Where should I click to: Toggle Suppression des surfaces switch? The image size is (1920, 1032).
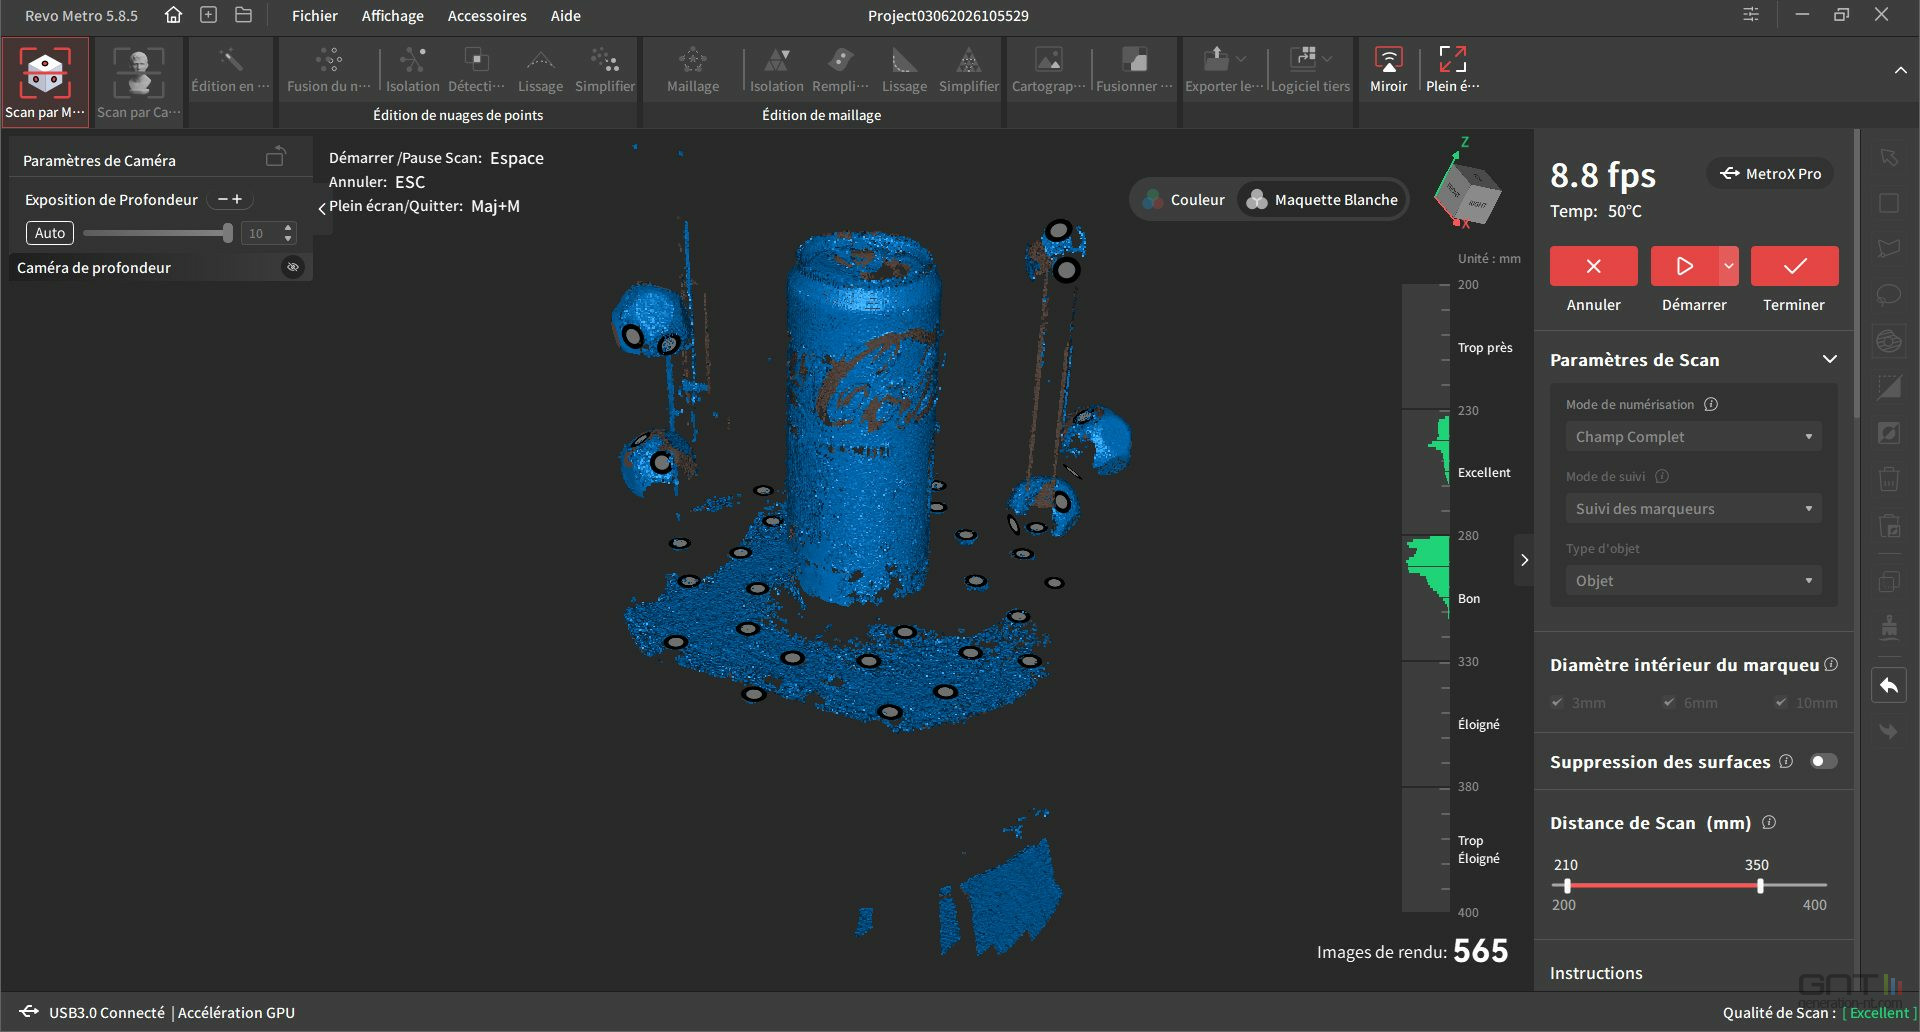click(1823, 761)
